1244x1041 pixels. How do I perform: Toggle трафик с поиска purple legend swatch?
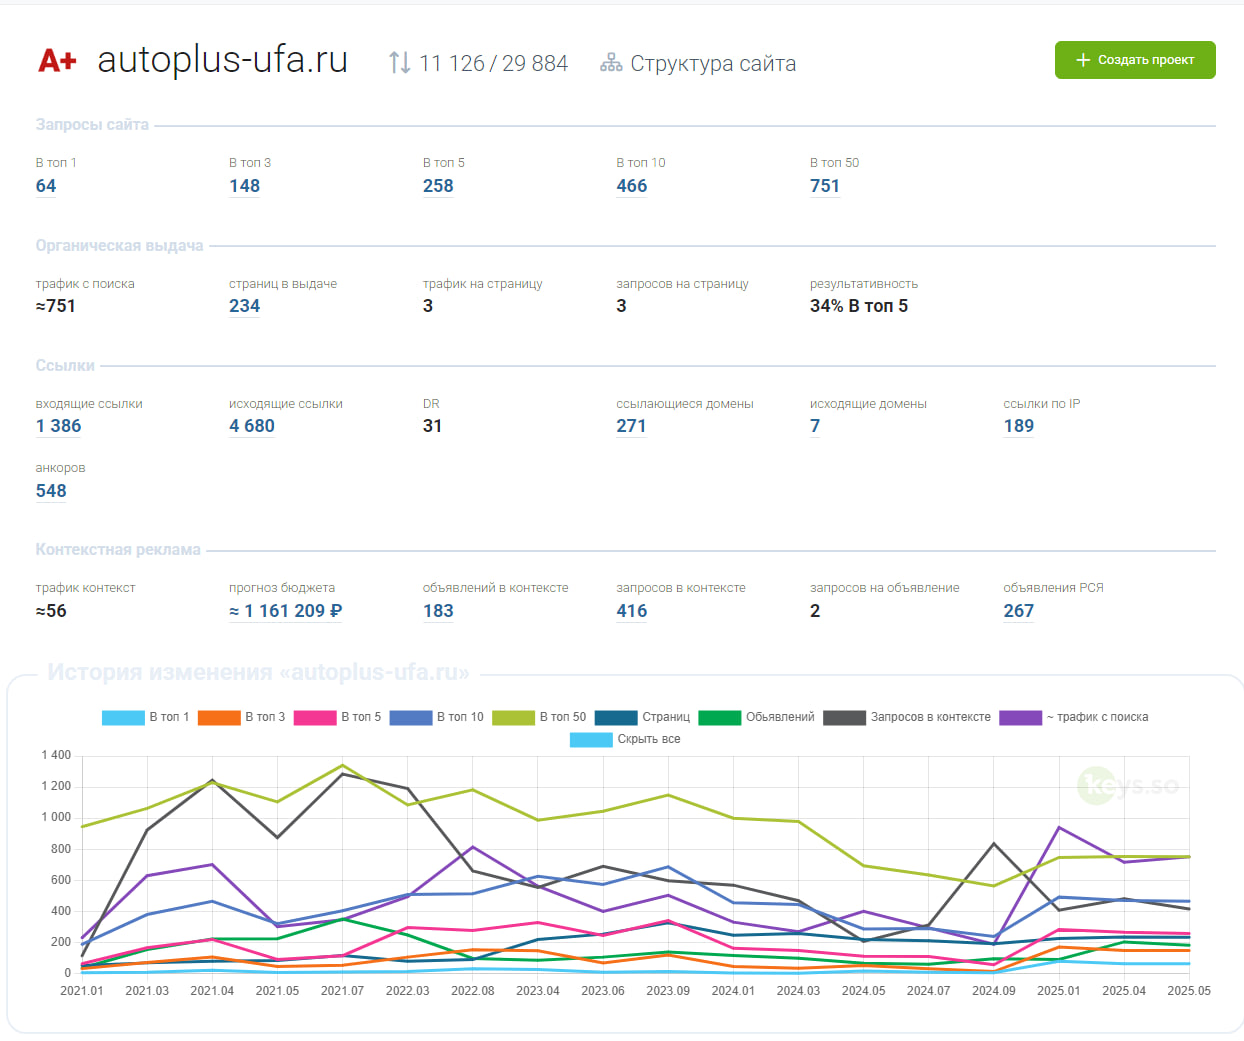point(1021,717)
